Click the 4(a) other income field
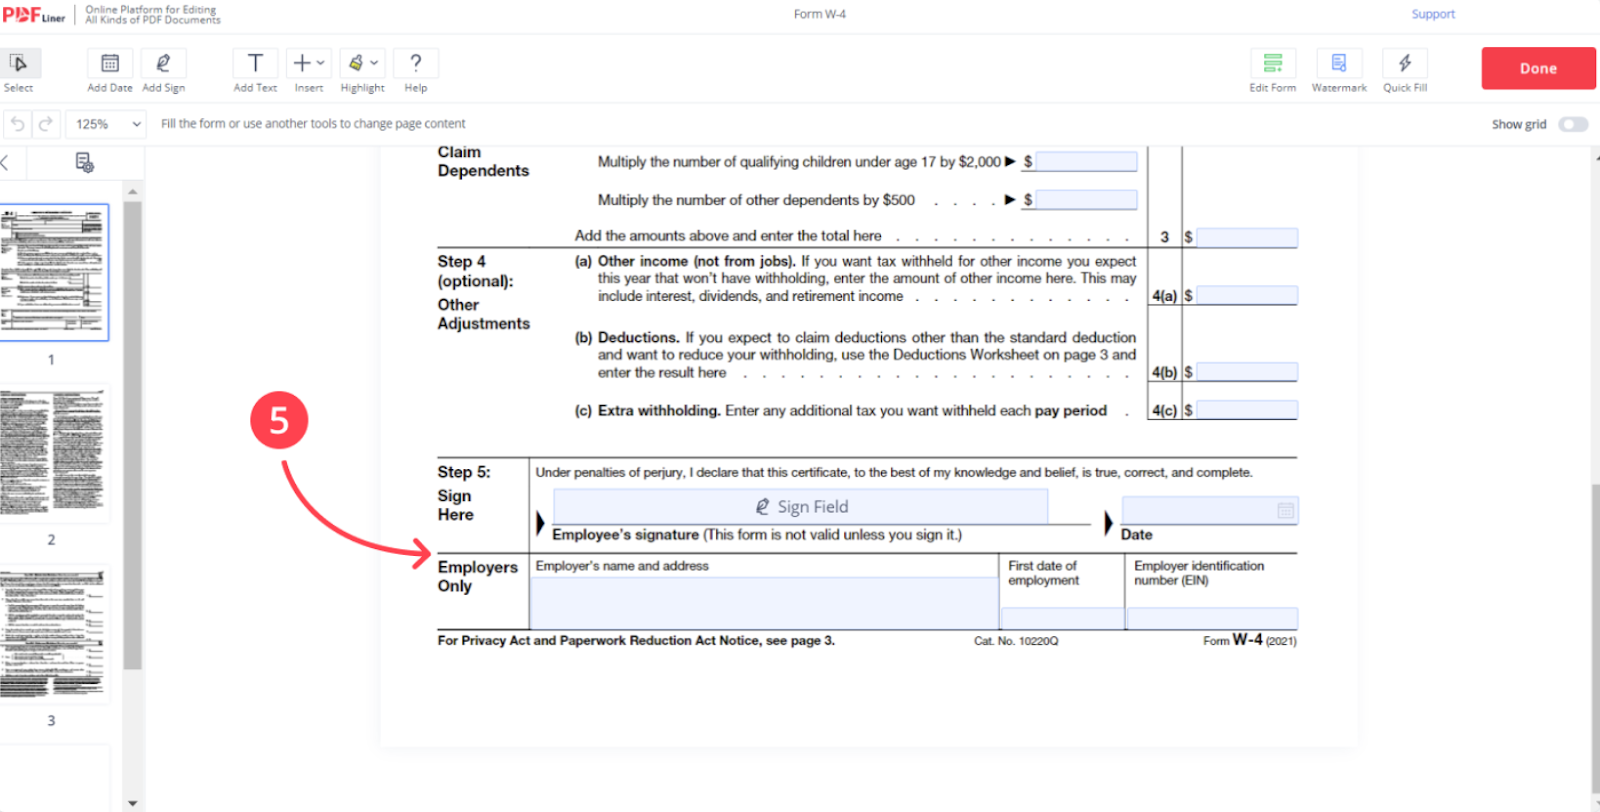Screen dimensions: 1600x812 pos(1247,296)
